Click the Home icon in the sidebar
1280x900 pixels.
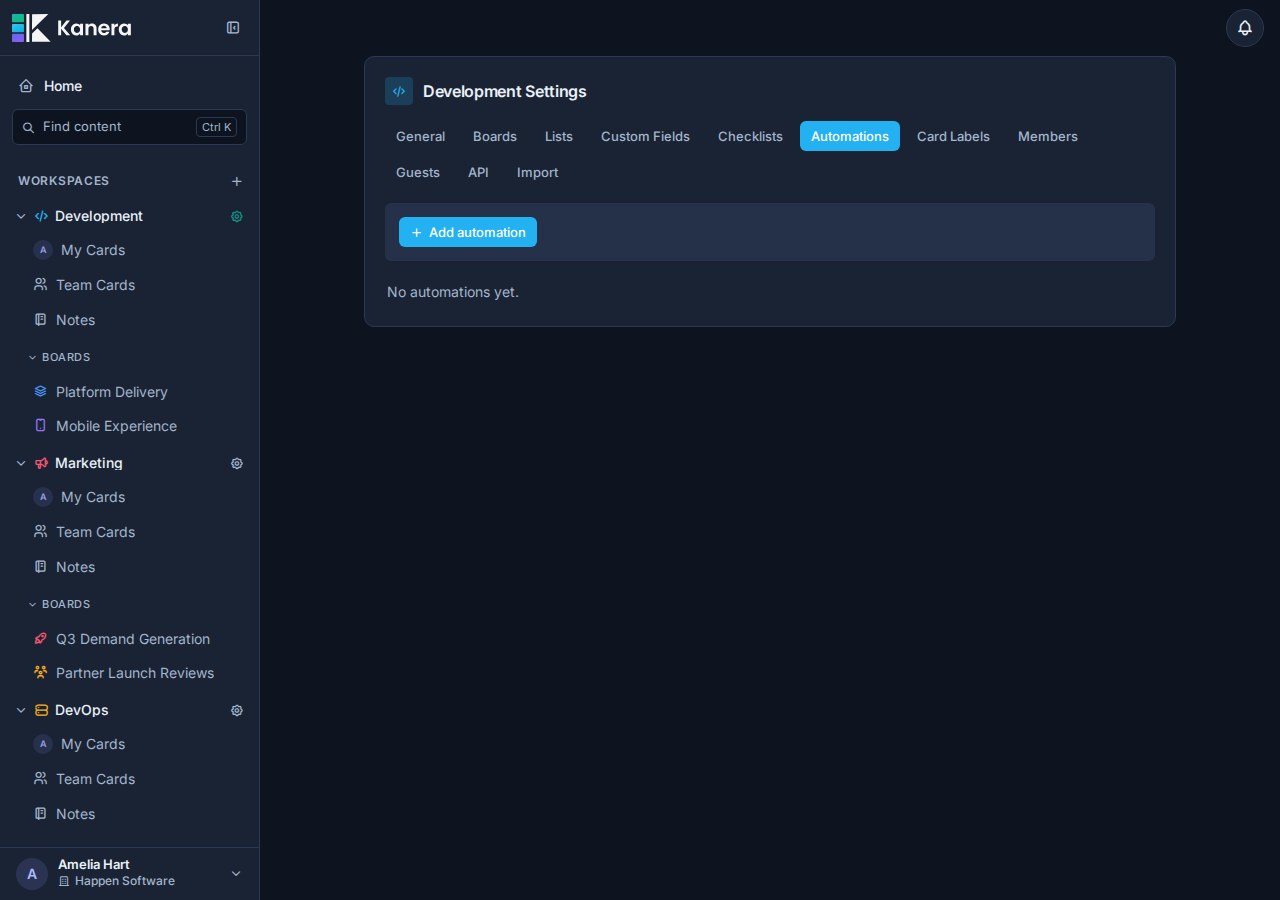26,86
